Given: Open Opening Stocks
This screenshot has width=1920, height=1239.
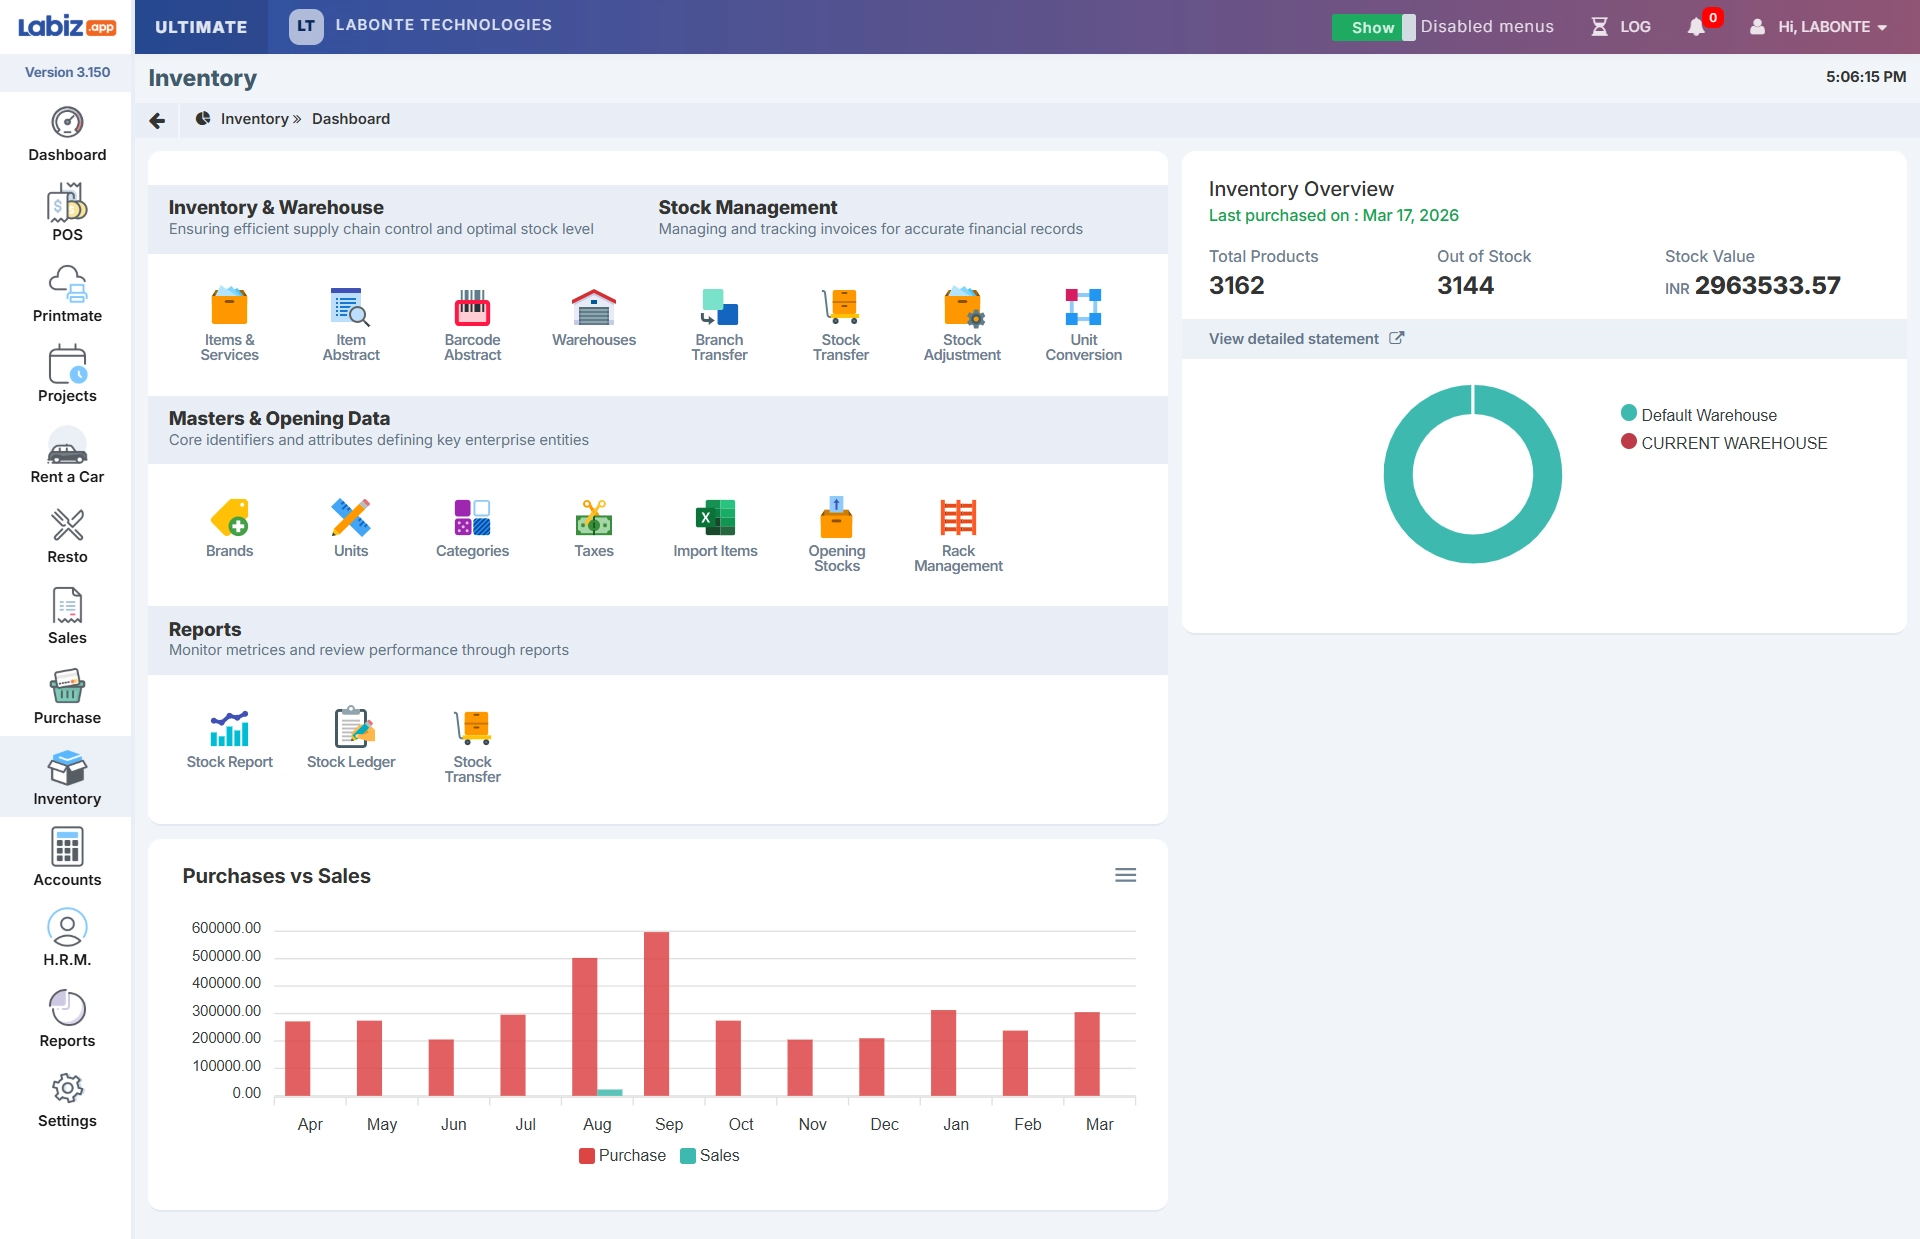Looking at the screenshot, I should click(x=837, y=535).
